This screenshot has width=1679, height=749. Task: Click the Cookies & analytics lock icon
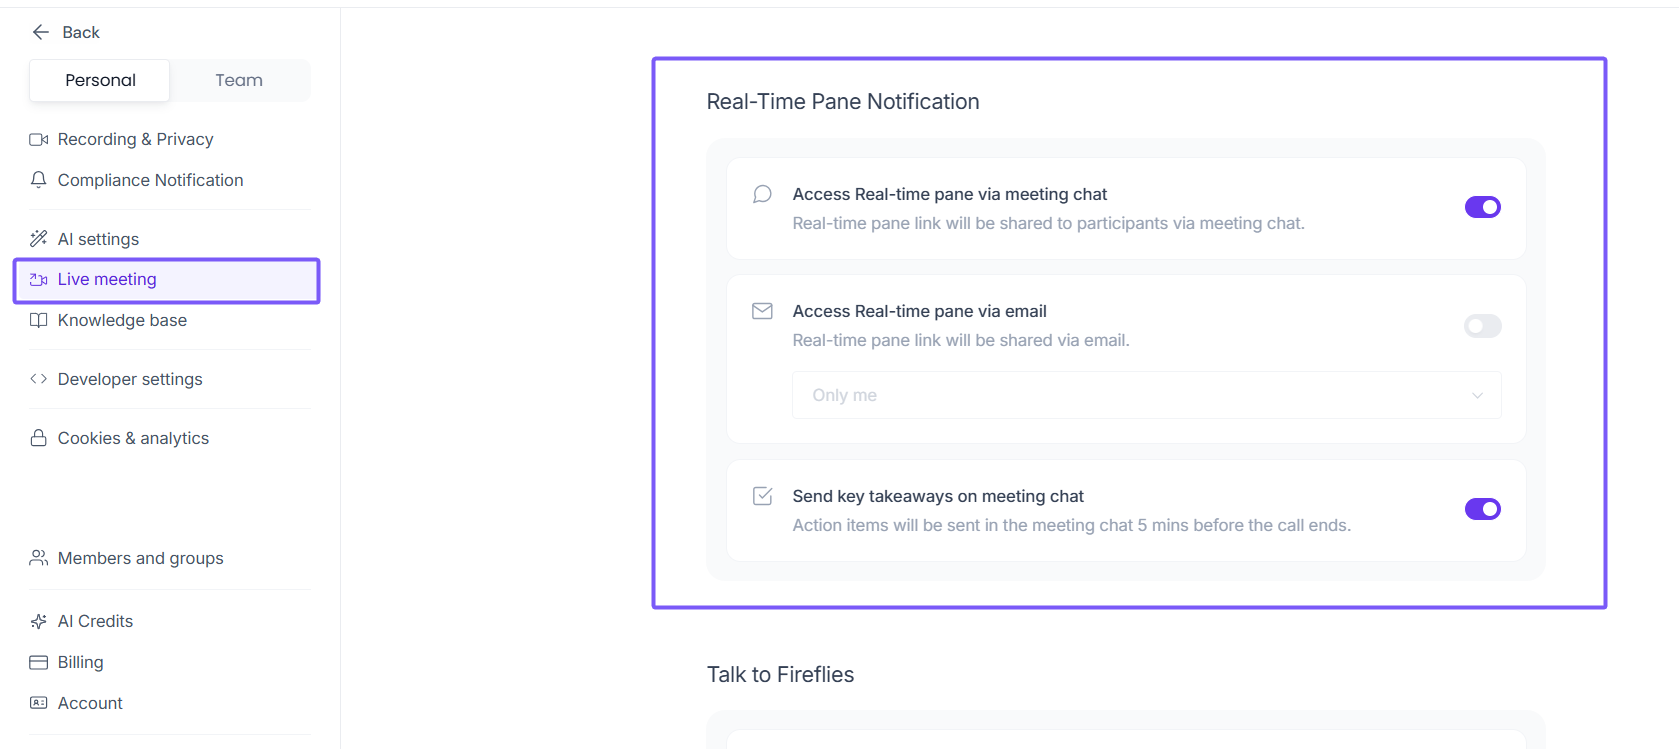click(39, 438)
